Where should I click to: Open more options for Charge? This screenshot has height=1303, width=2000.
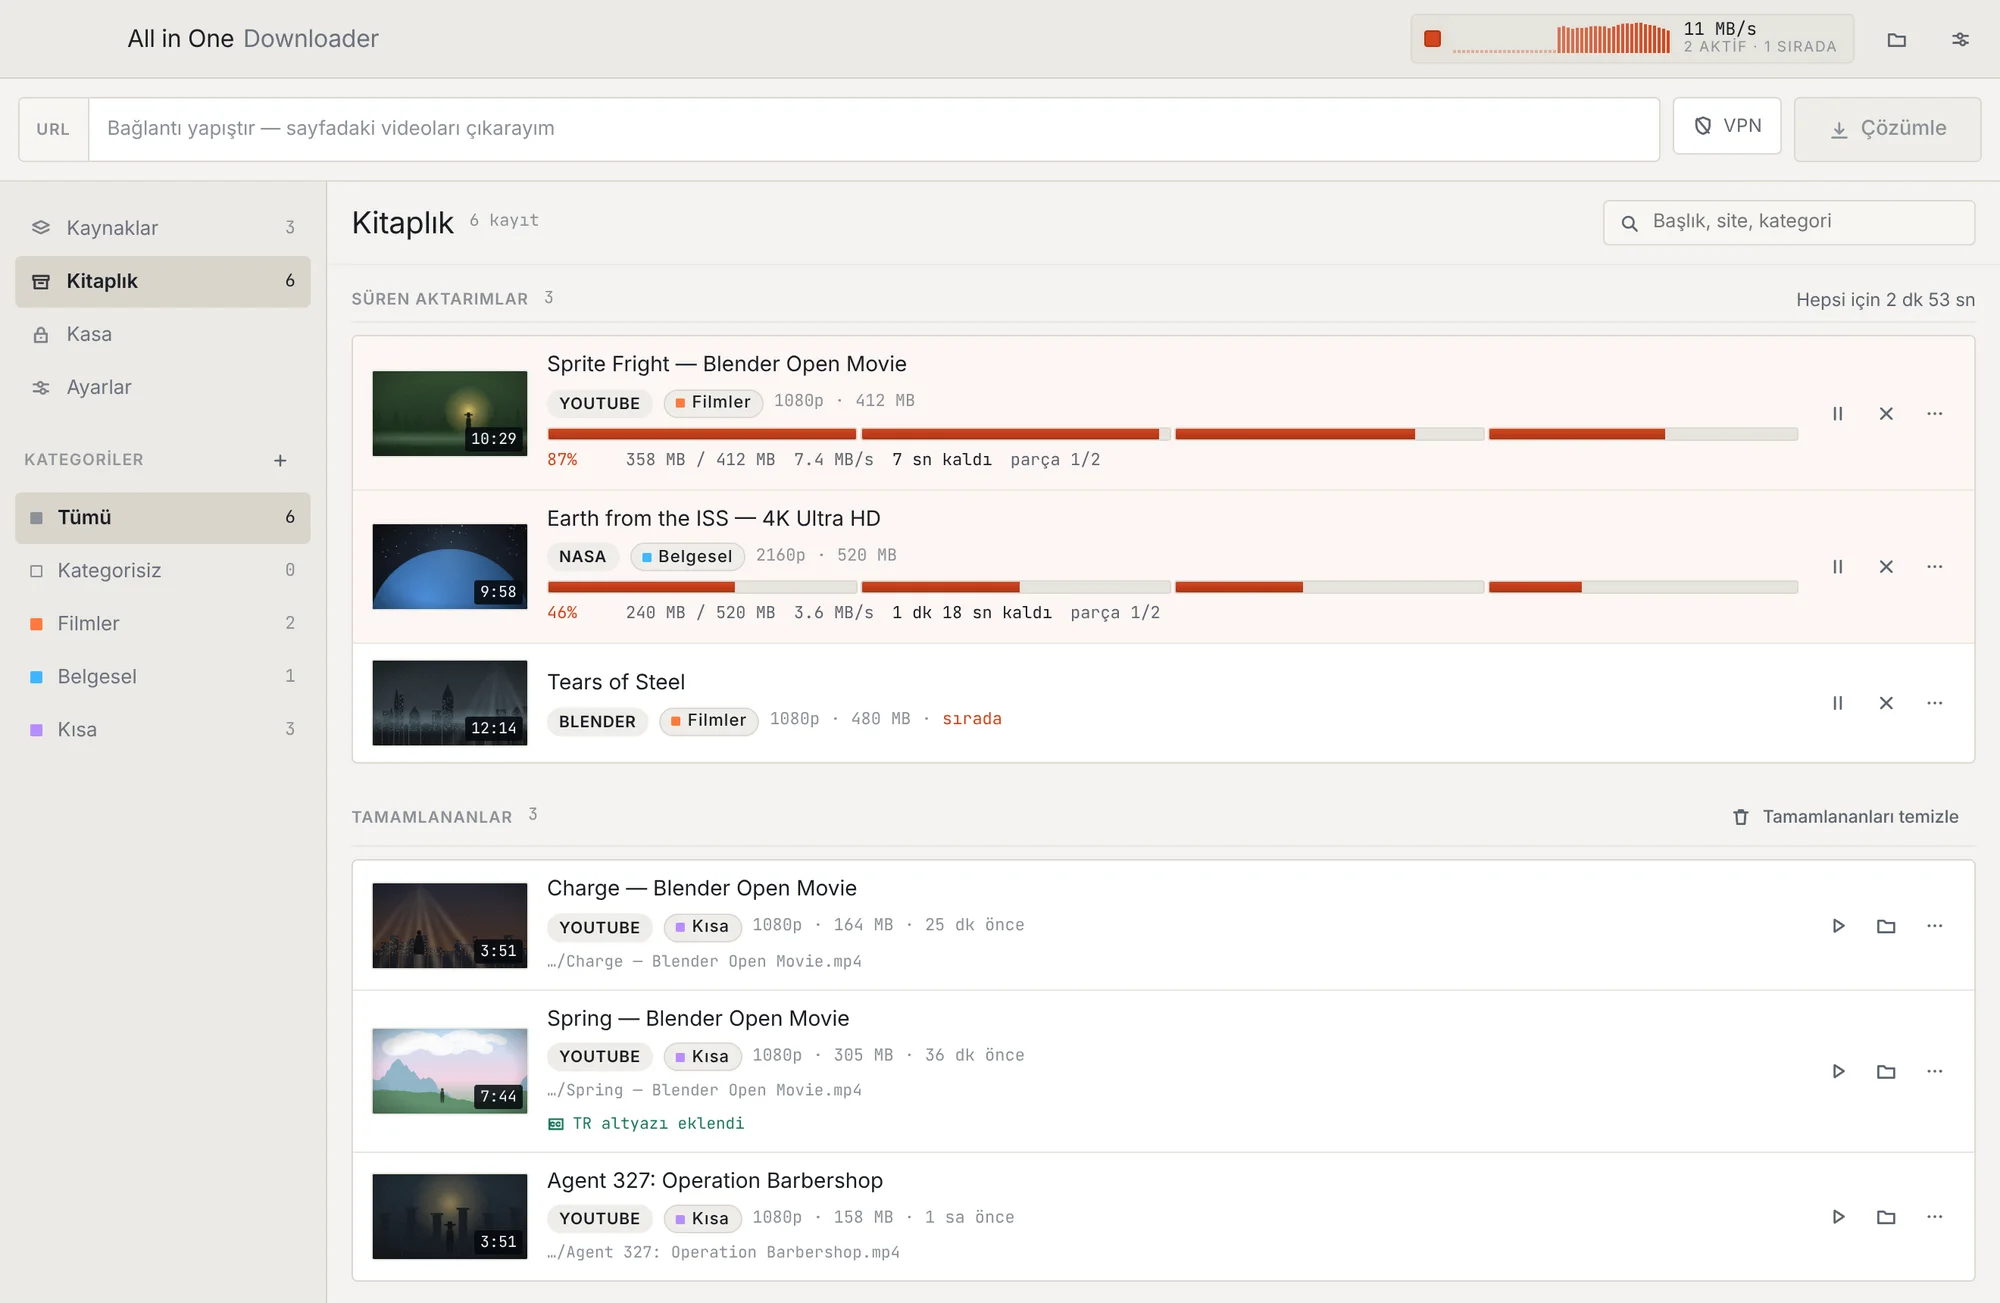click(1935, 926)
